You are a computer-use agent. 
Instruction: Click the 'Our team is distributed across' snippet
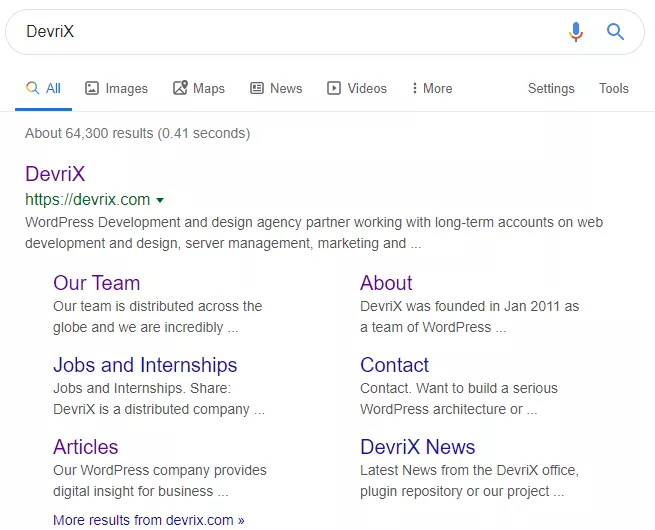pos(157,317)
